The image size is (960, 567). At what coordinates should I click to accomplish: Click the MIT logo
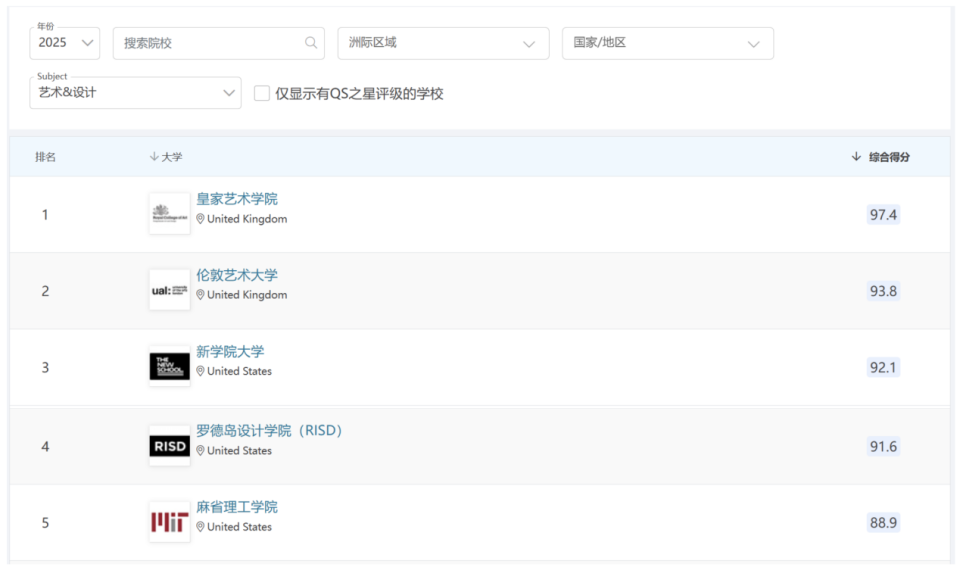(x=170, y=522)
